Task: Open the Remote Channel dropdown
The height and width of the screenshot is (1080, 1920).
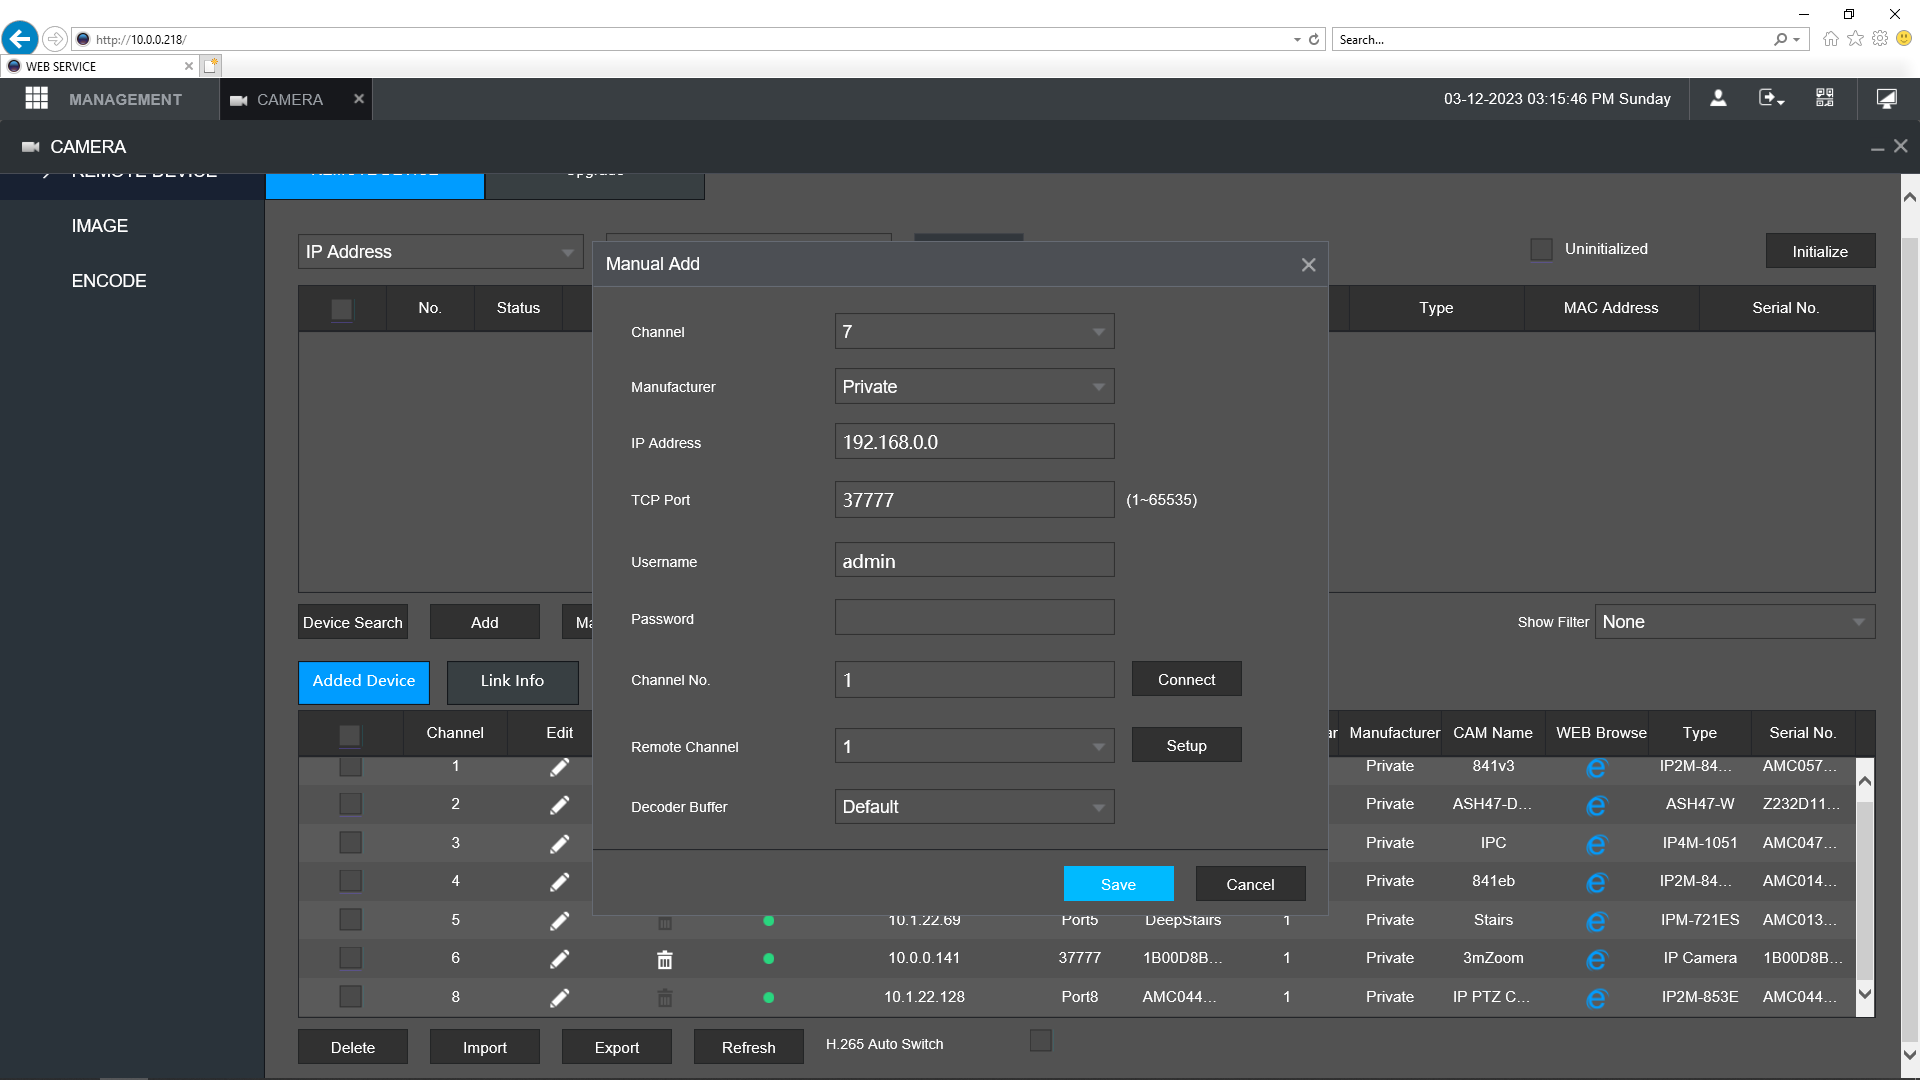Action: point(974,747)
